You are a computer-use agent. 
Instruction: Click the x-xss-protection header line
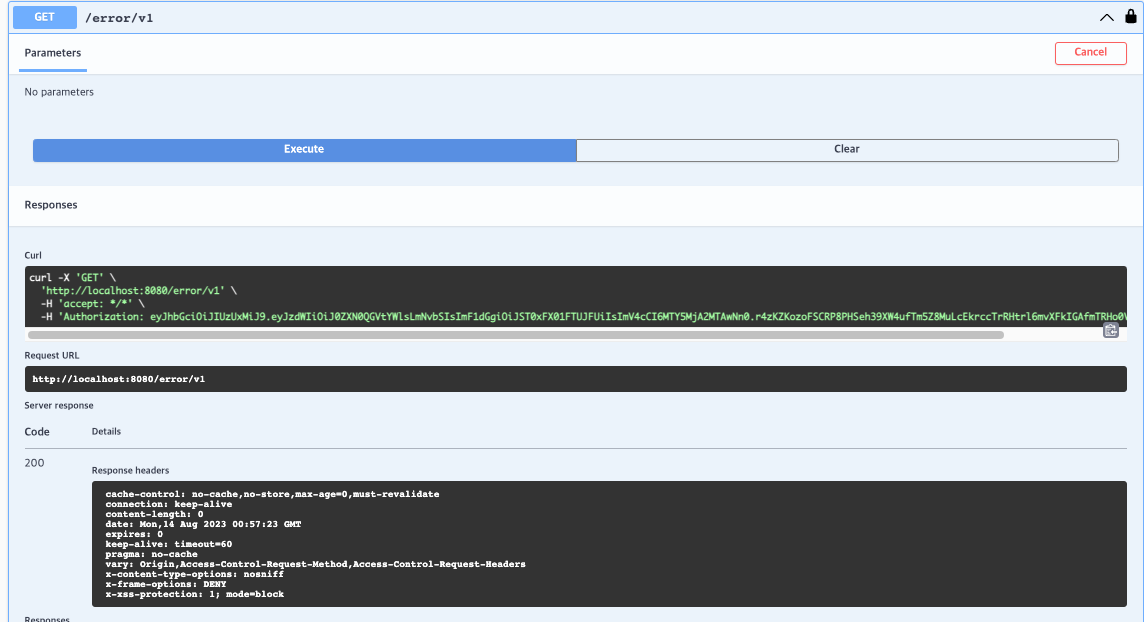[x=195, y=594]
